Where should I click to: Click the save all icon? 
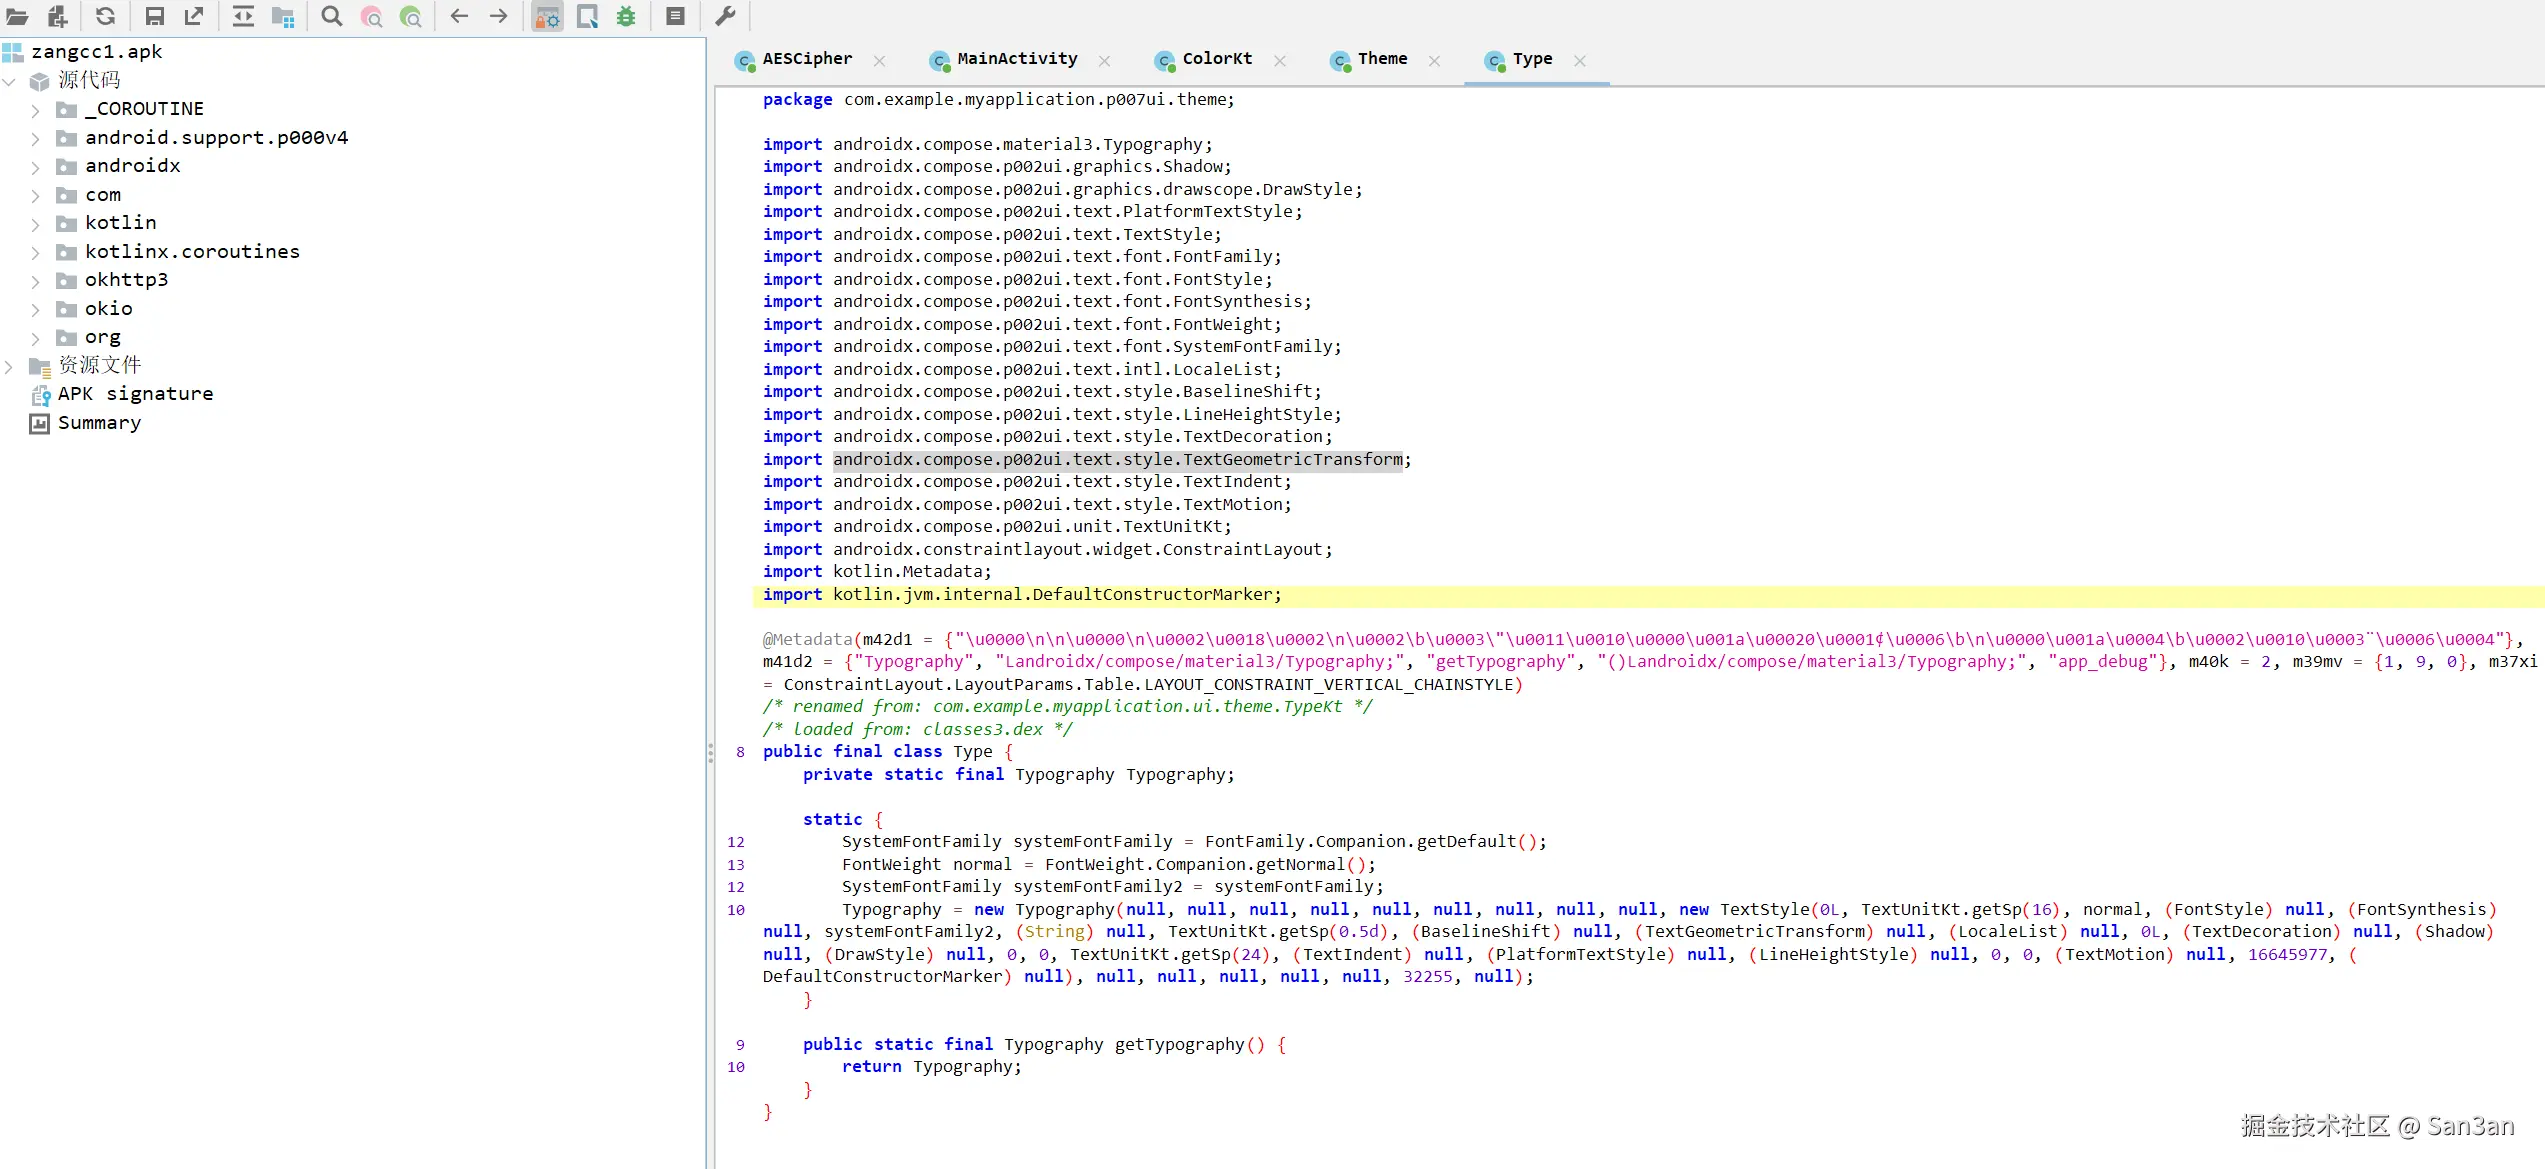coord(154,16)
